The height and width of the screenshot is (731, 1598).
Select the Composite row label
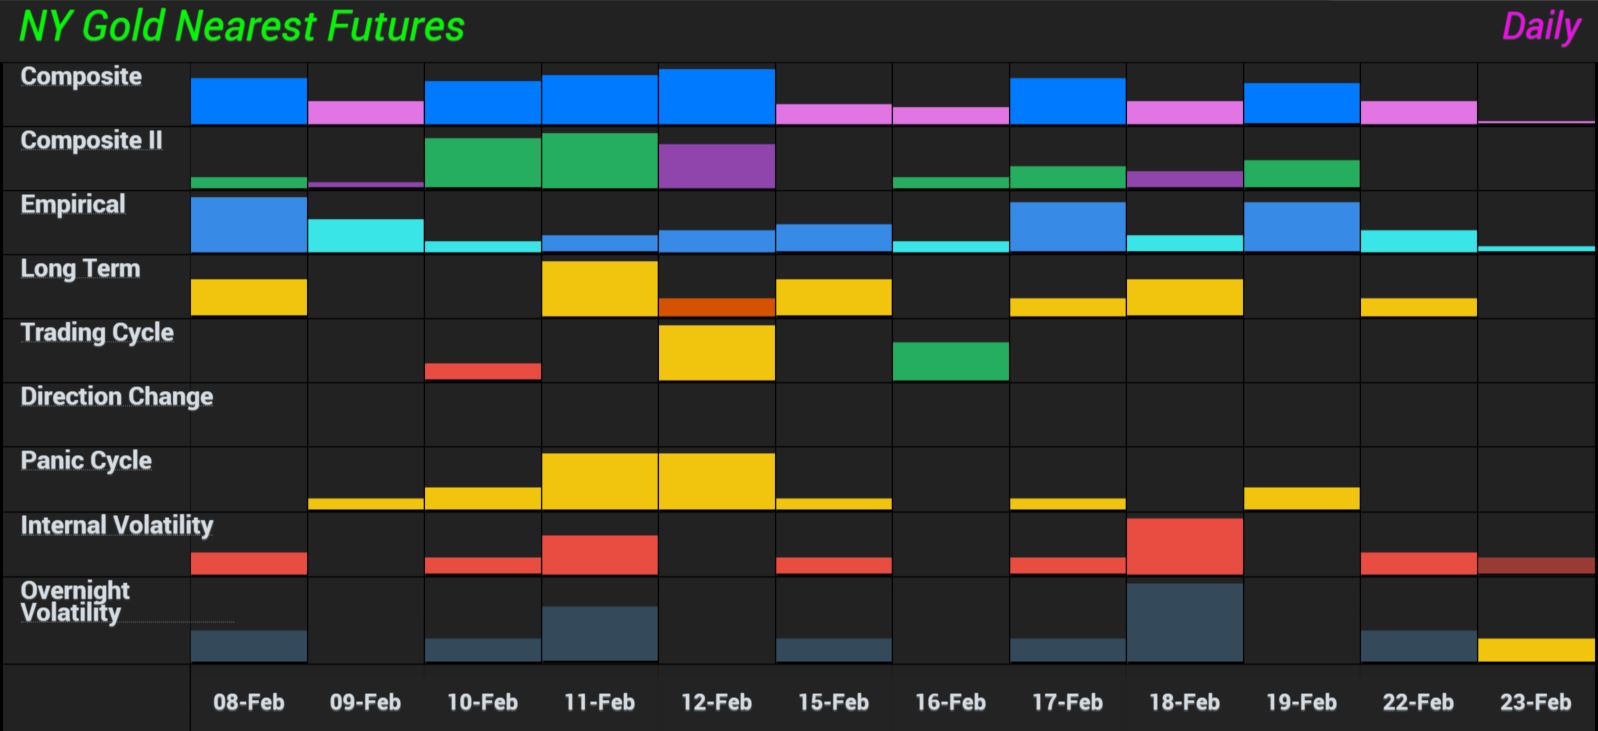(81, 77)
